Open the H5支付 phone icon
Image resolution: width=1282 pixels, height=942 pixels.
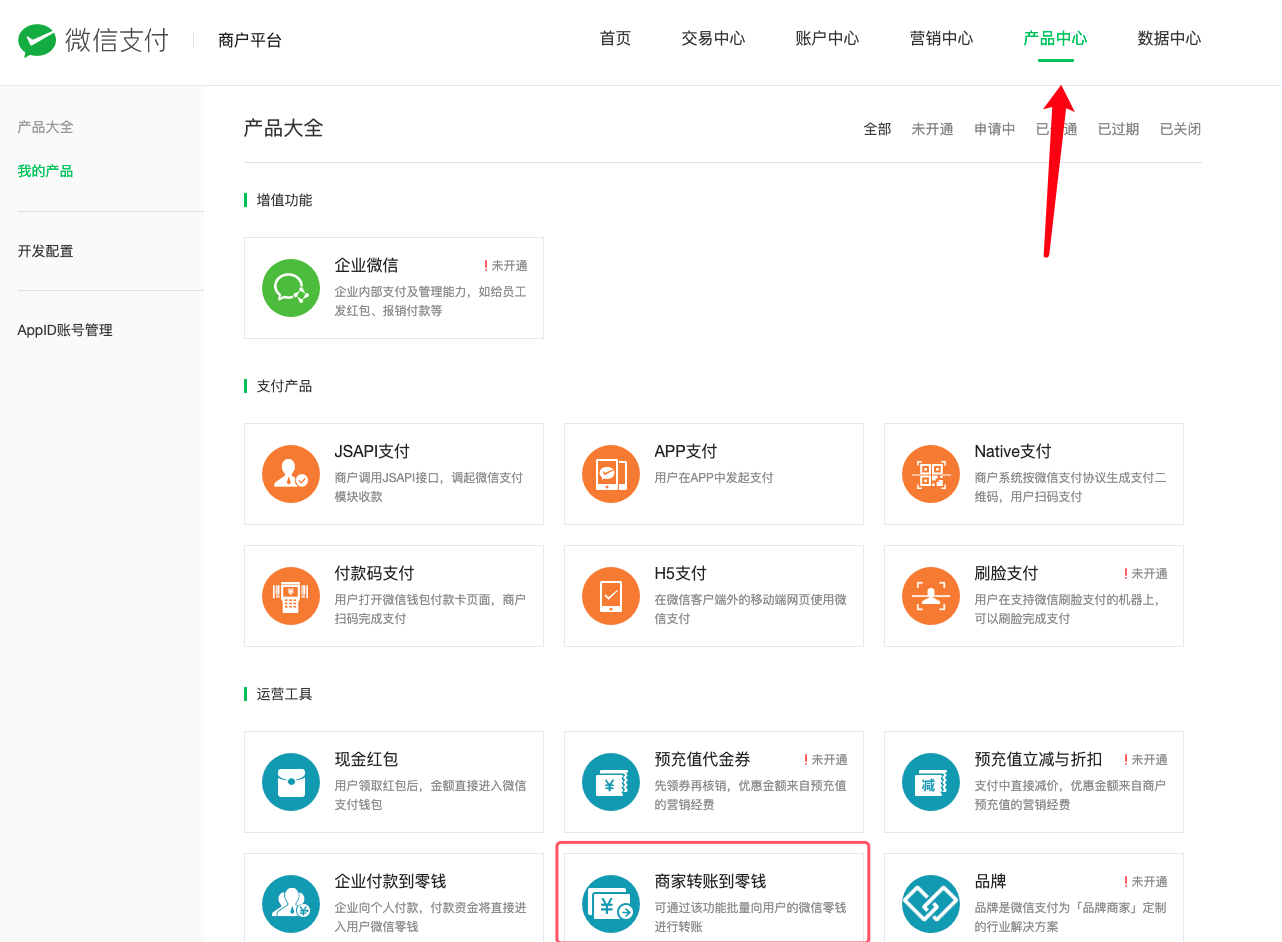point(611,596)
